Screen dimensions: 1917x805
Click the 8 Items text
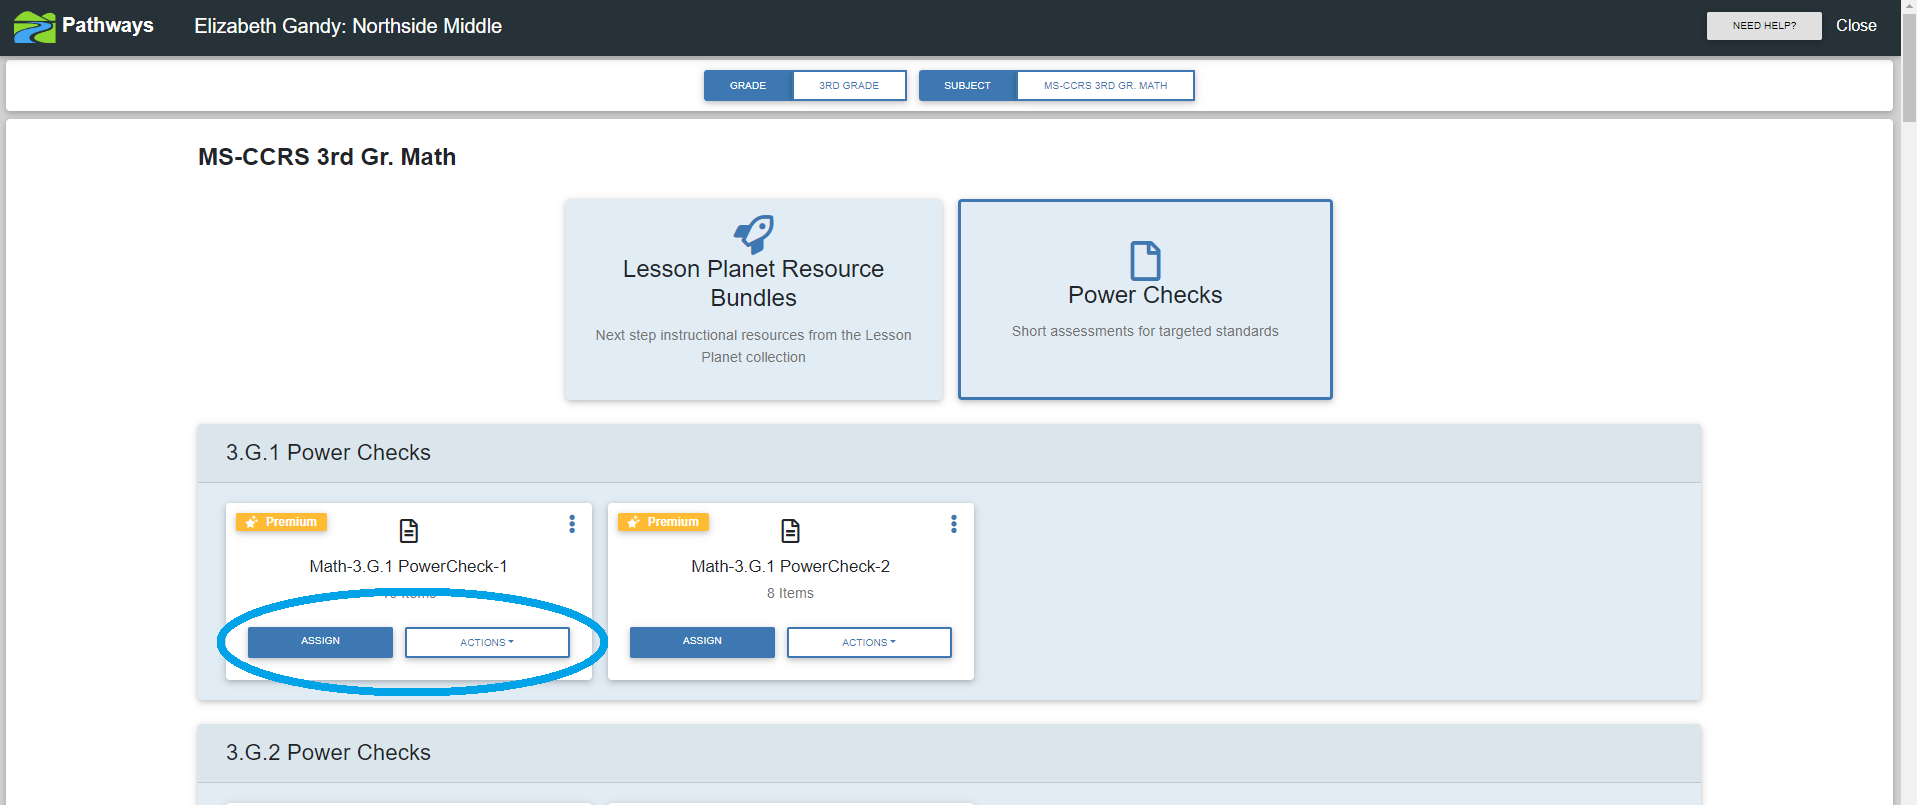click(790, 593)
